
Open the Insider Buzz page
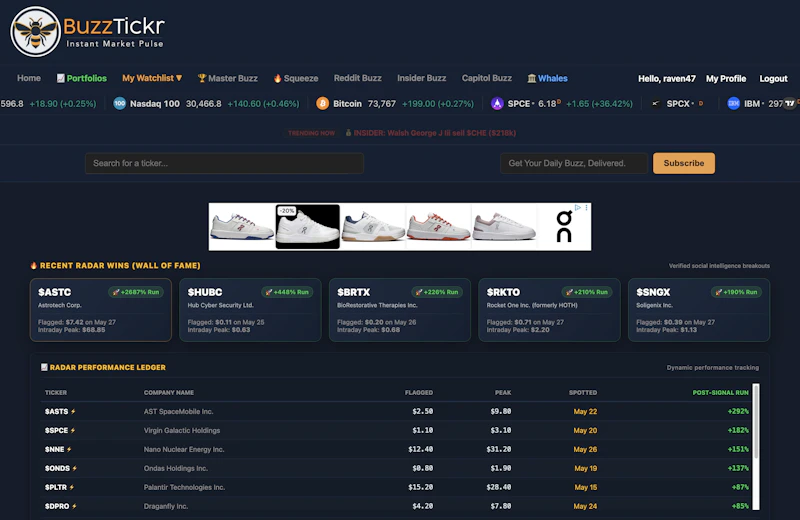click(421, 78)
